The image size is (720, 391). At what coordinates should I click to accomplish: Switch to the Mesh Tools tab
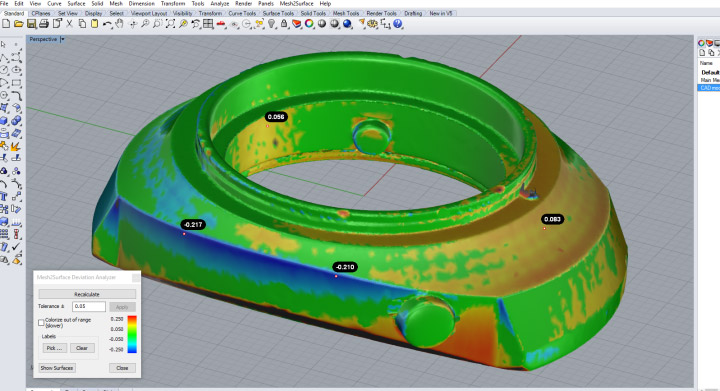346,13
